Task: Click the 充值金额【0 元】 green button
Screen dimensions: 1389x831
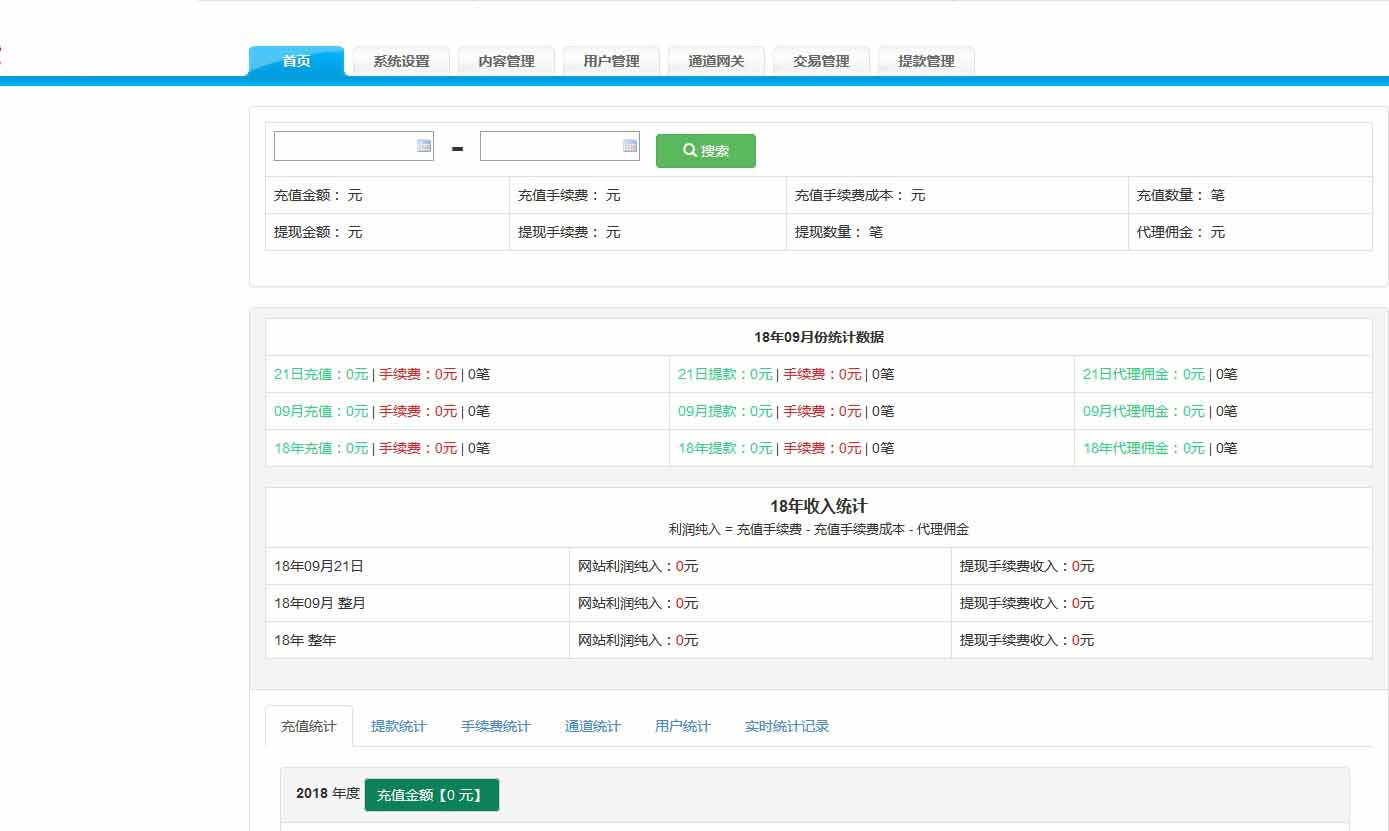Action: coord(431,795)
